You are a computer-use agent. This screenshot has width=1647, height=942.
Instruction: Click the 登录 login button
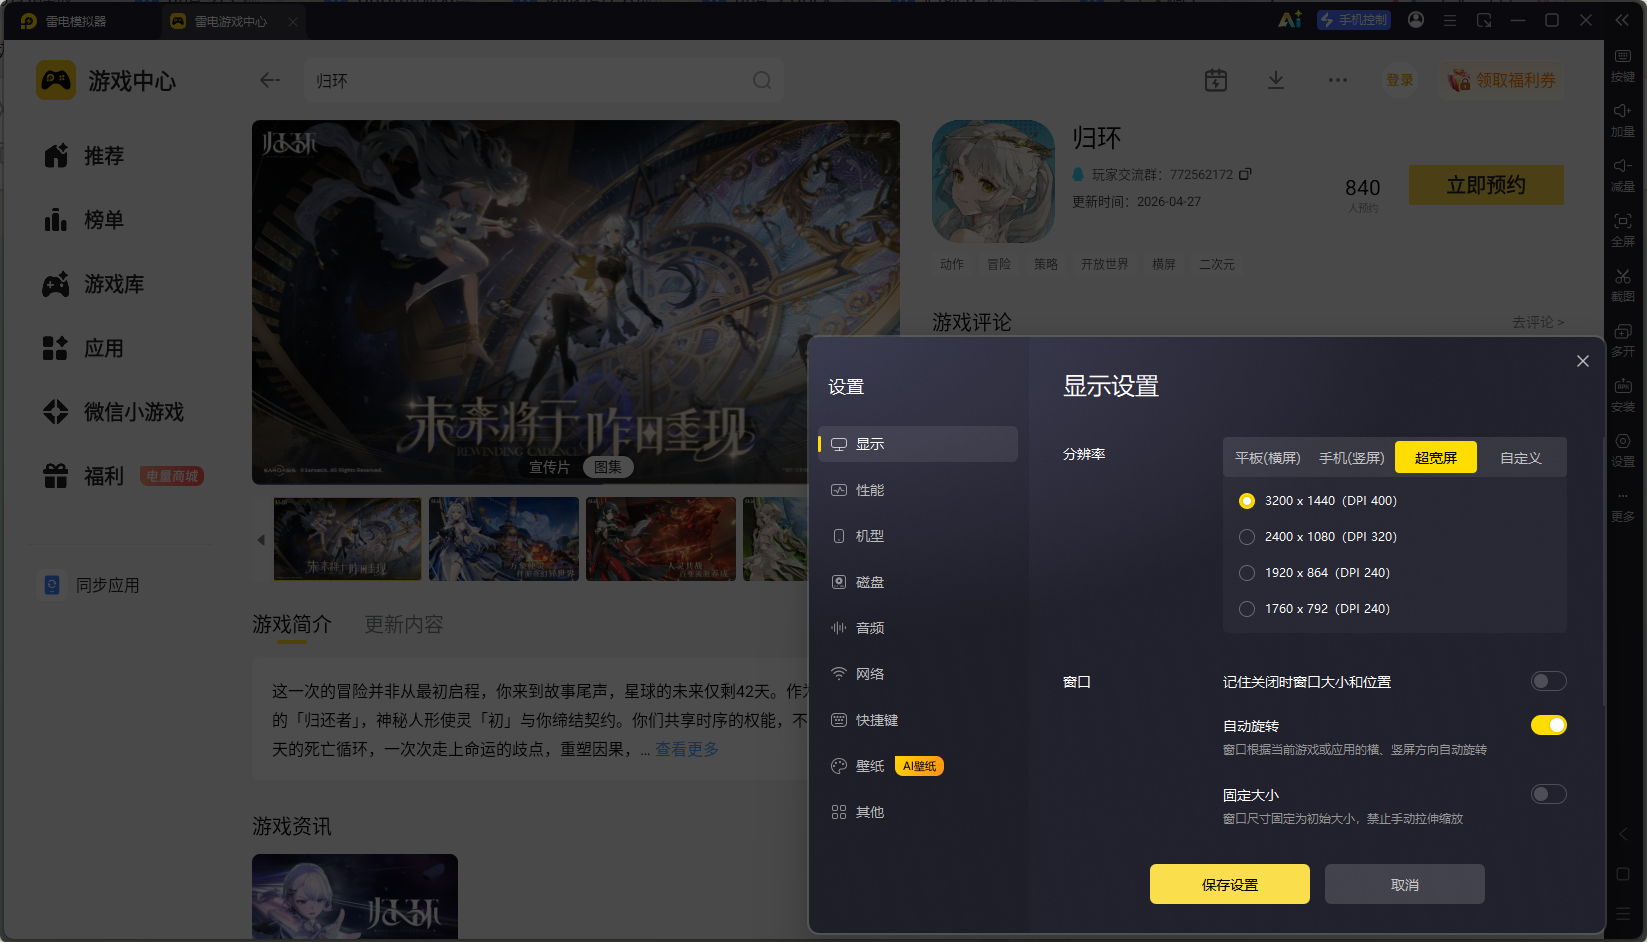pyautogui.click(x=1400, y=80)
